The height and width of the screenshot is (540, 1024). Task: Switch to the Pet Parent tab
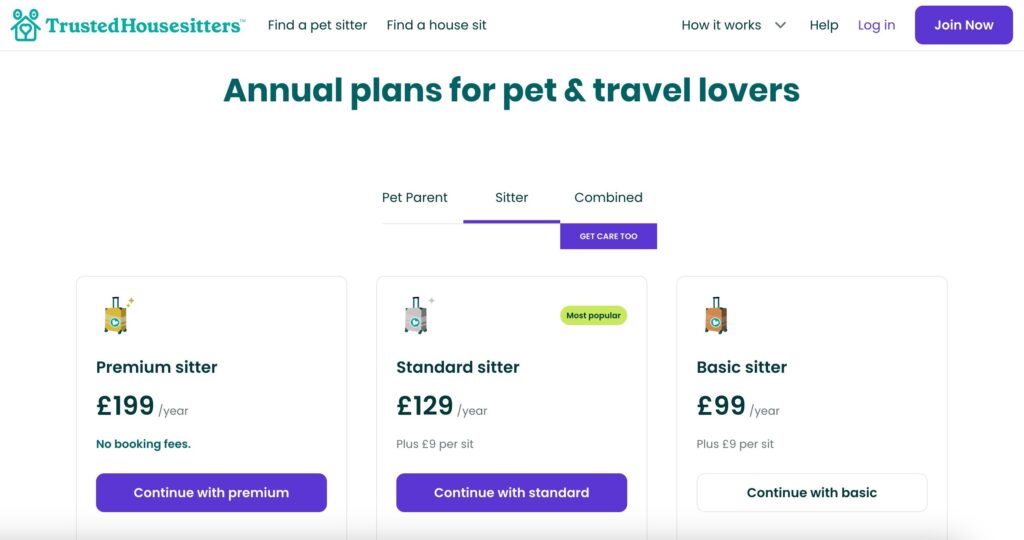click(415, 197)
